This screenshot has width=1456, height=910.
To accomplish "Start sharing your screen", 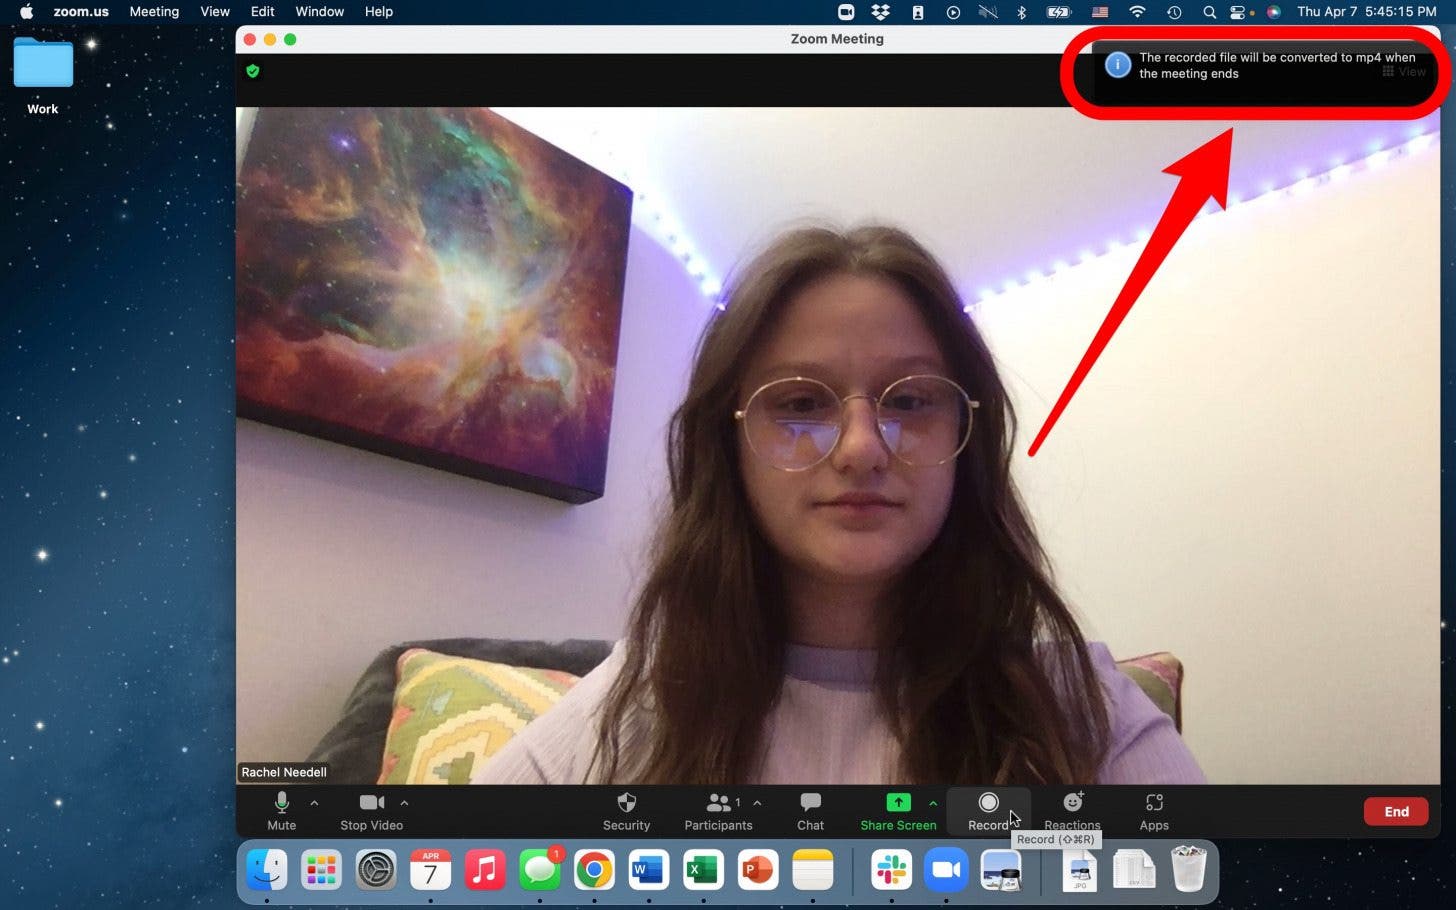I will coord(897,811).
